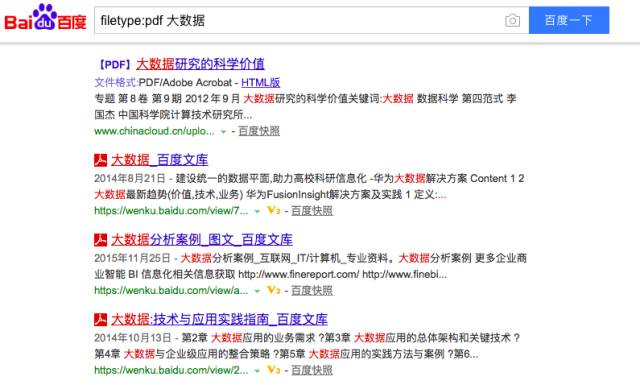Click the www.chinacloud.cn/uplo... URL
Screen dimensions: 640x385
click(154, 131)
